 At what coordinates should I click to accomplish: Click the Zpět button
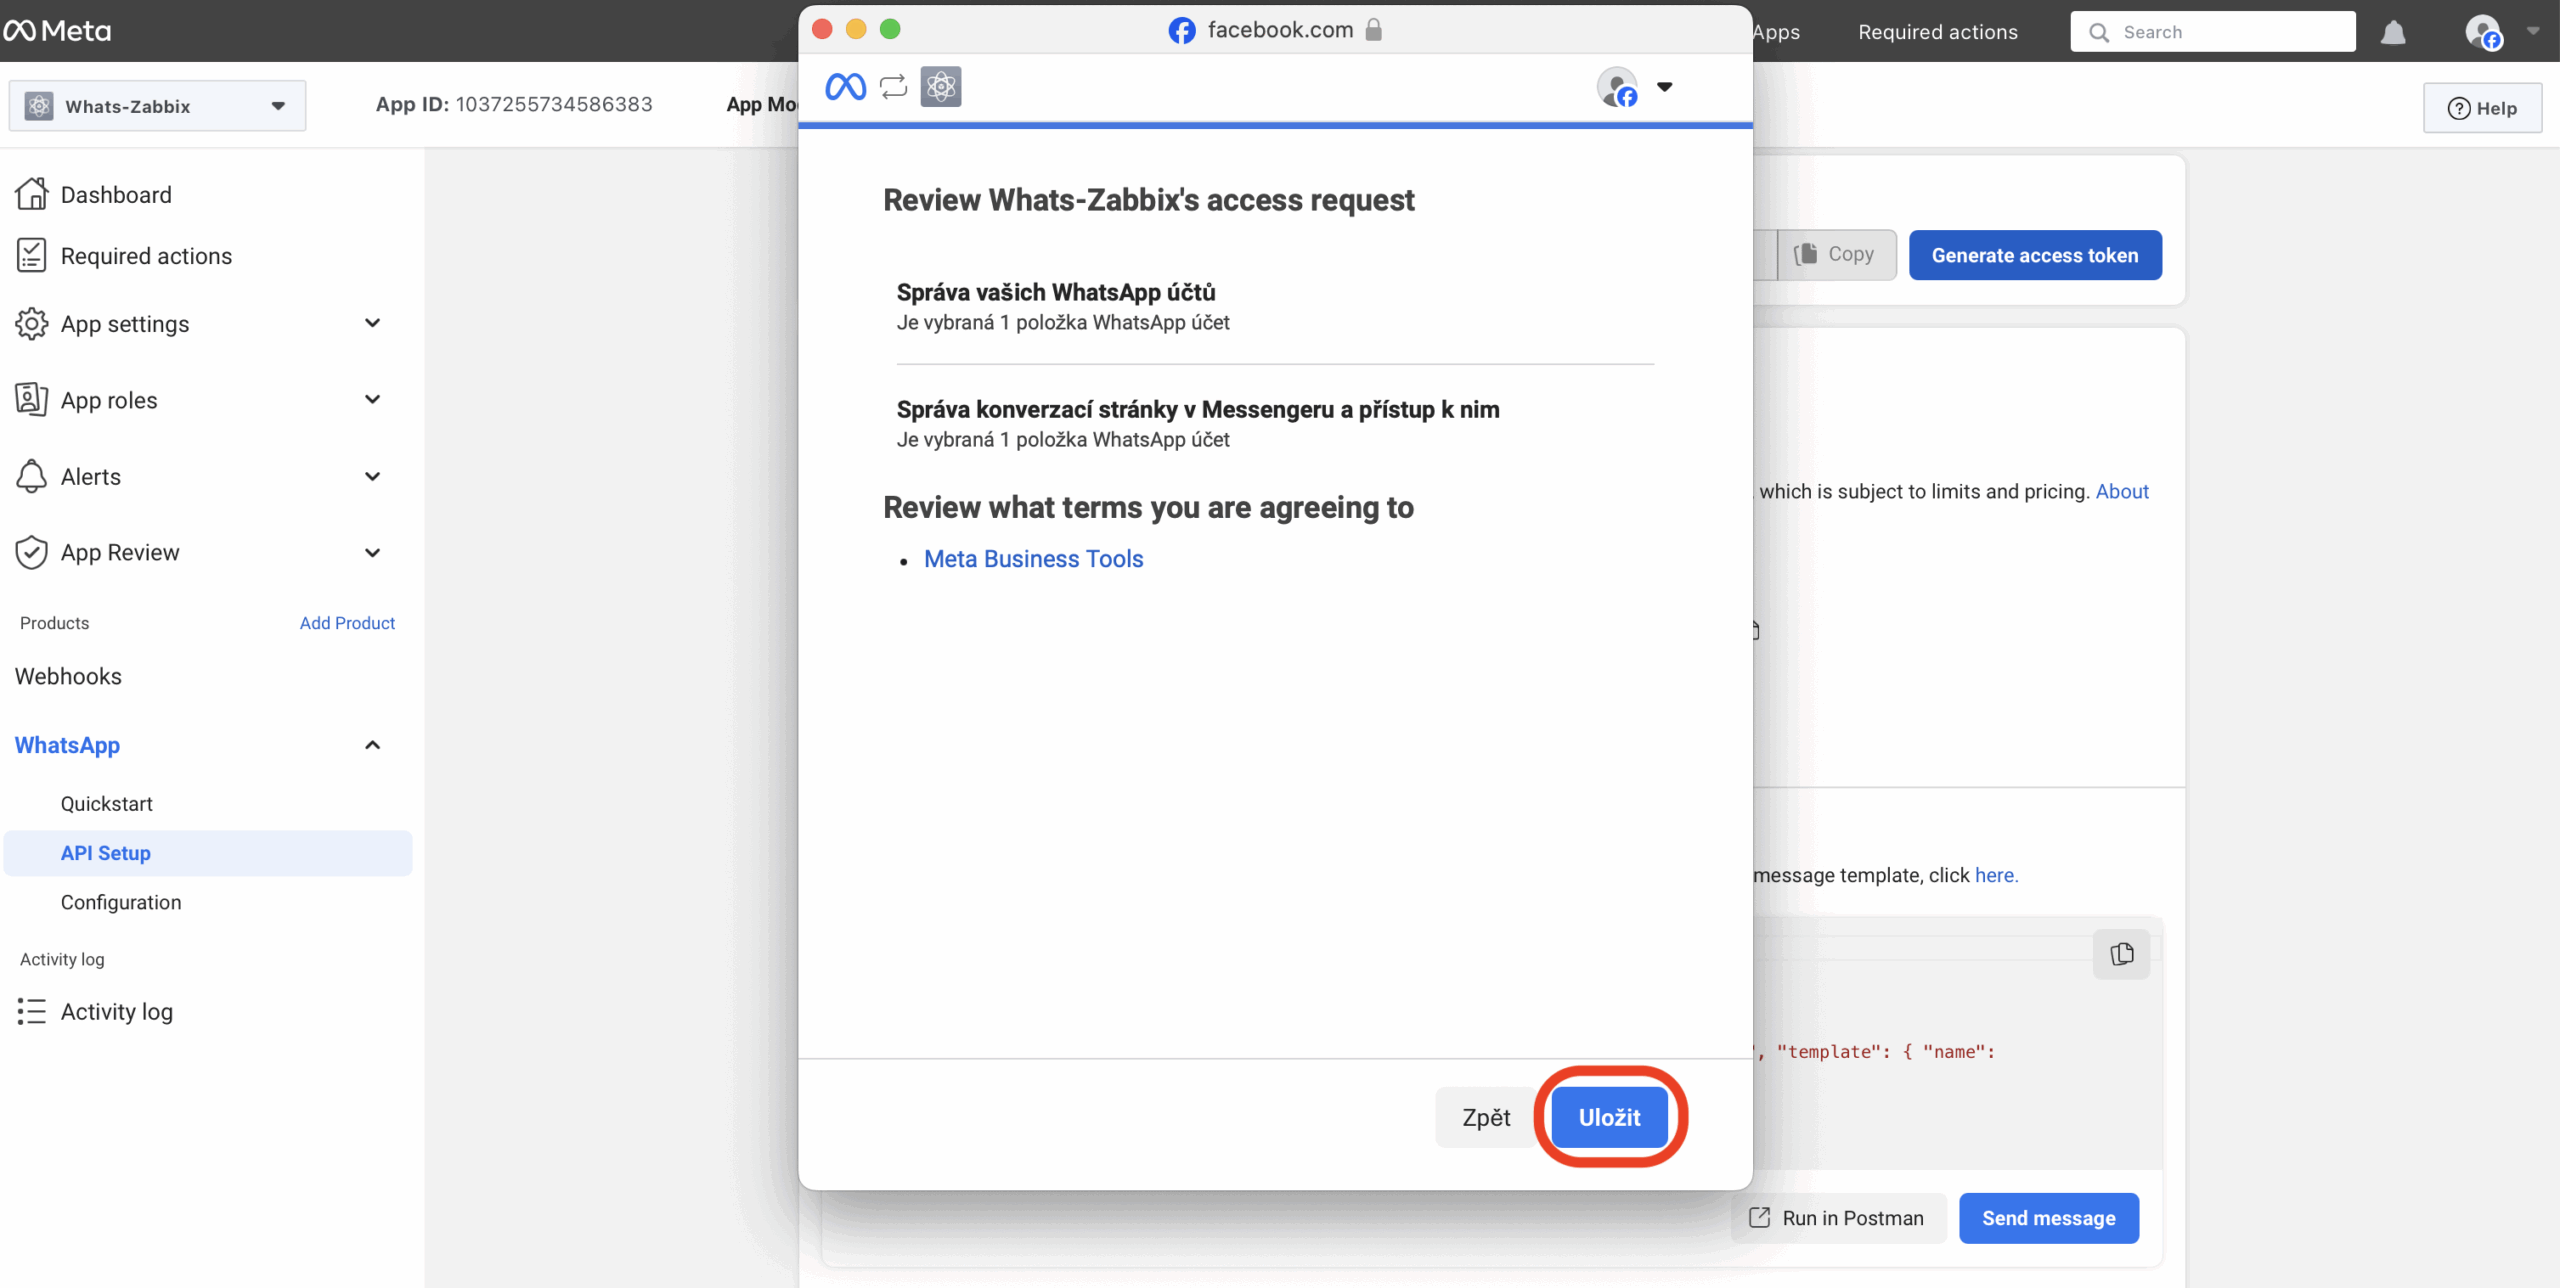click(x=1486, y=1117)
